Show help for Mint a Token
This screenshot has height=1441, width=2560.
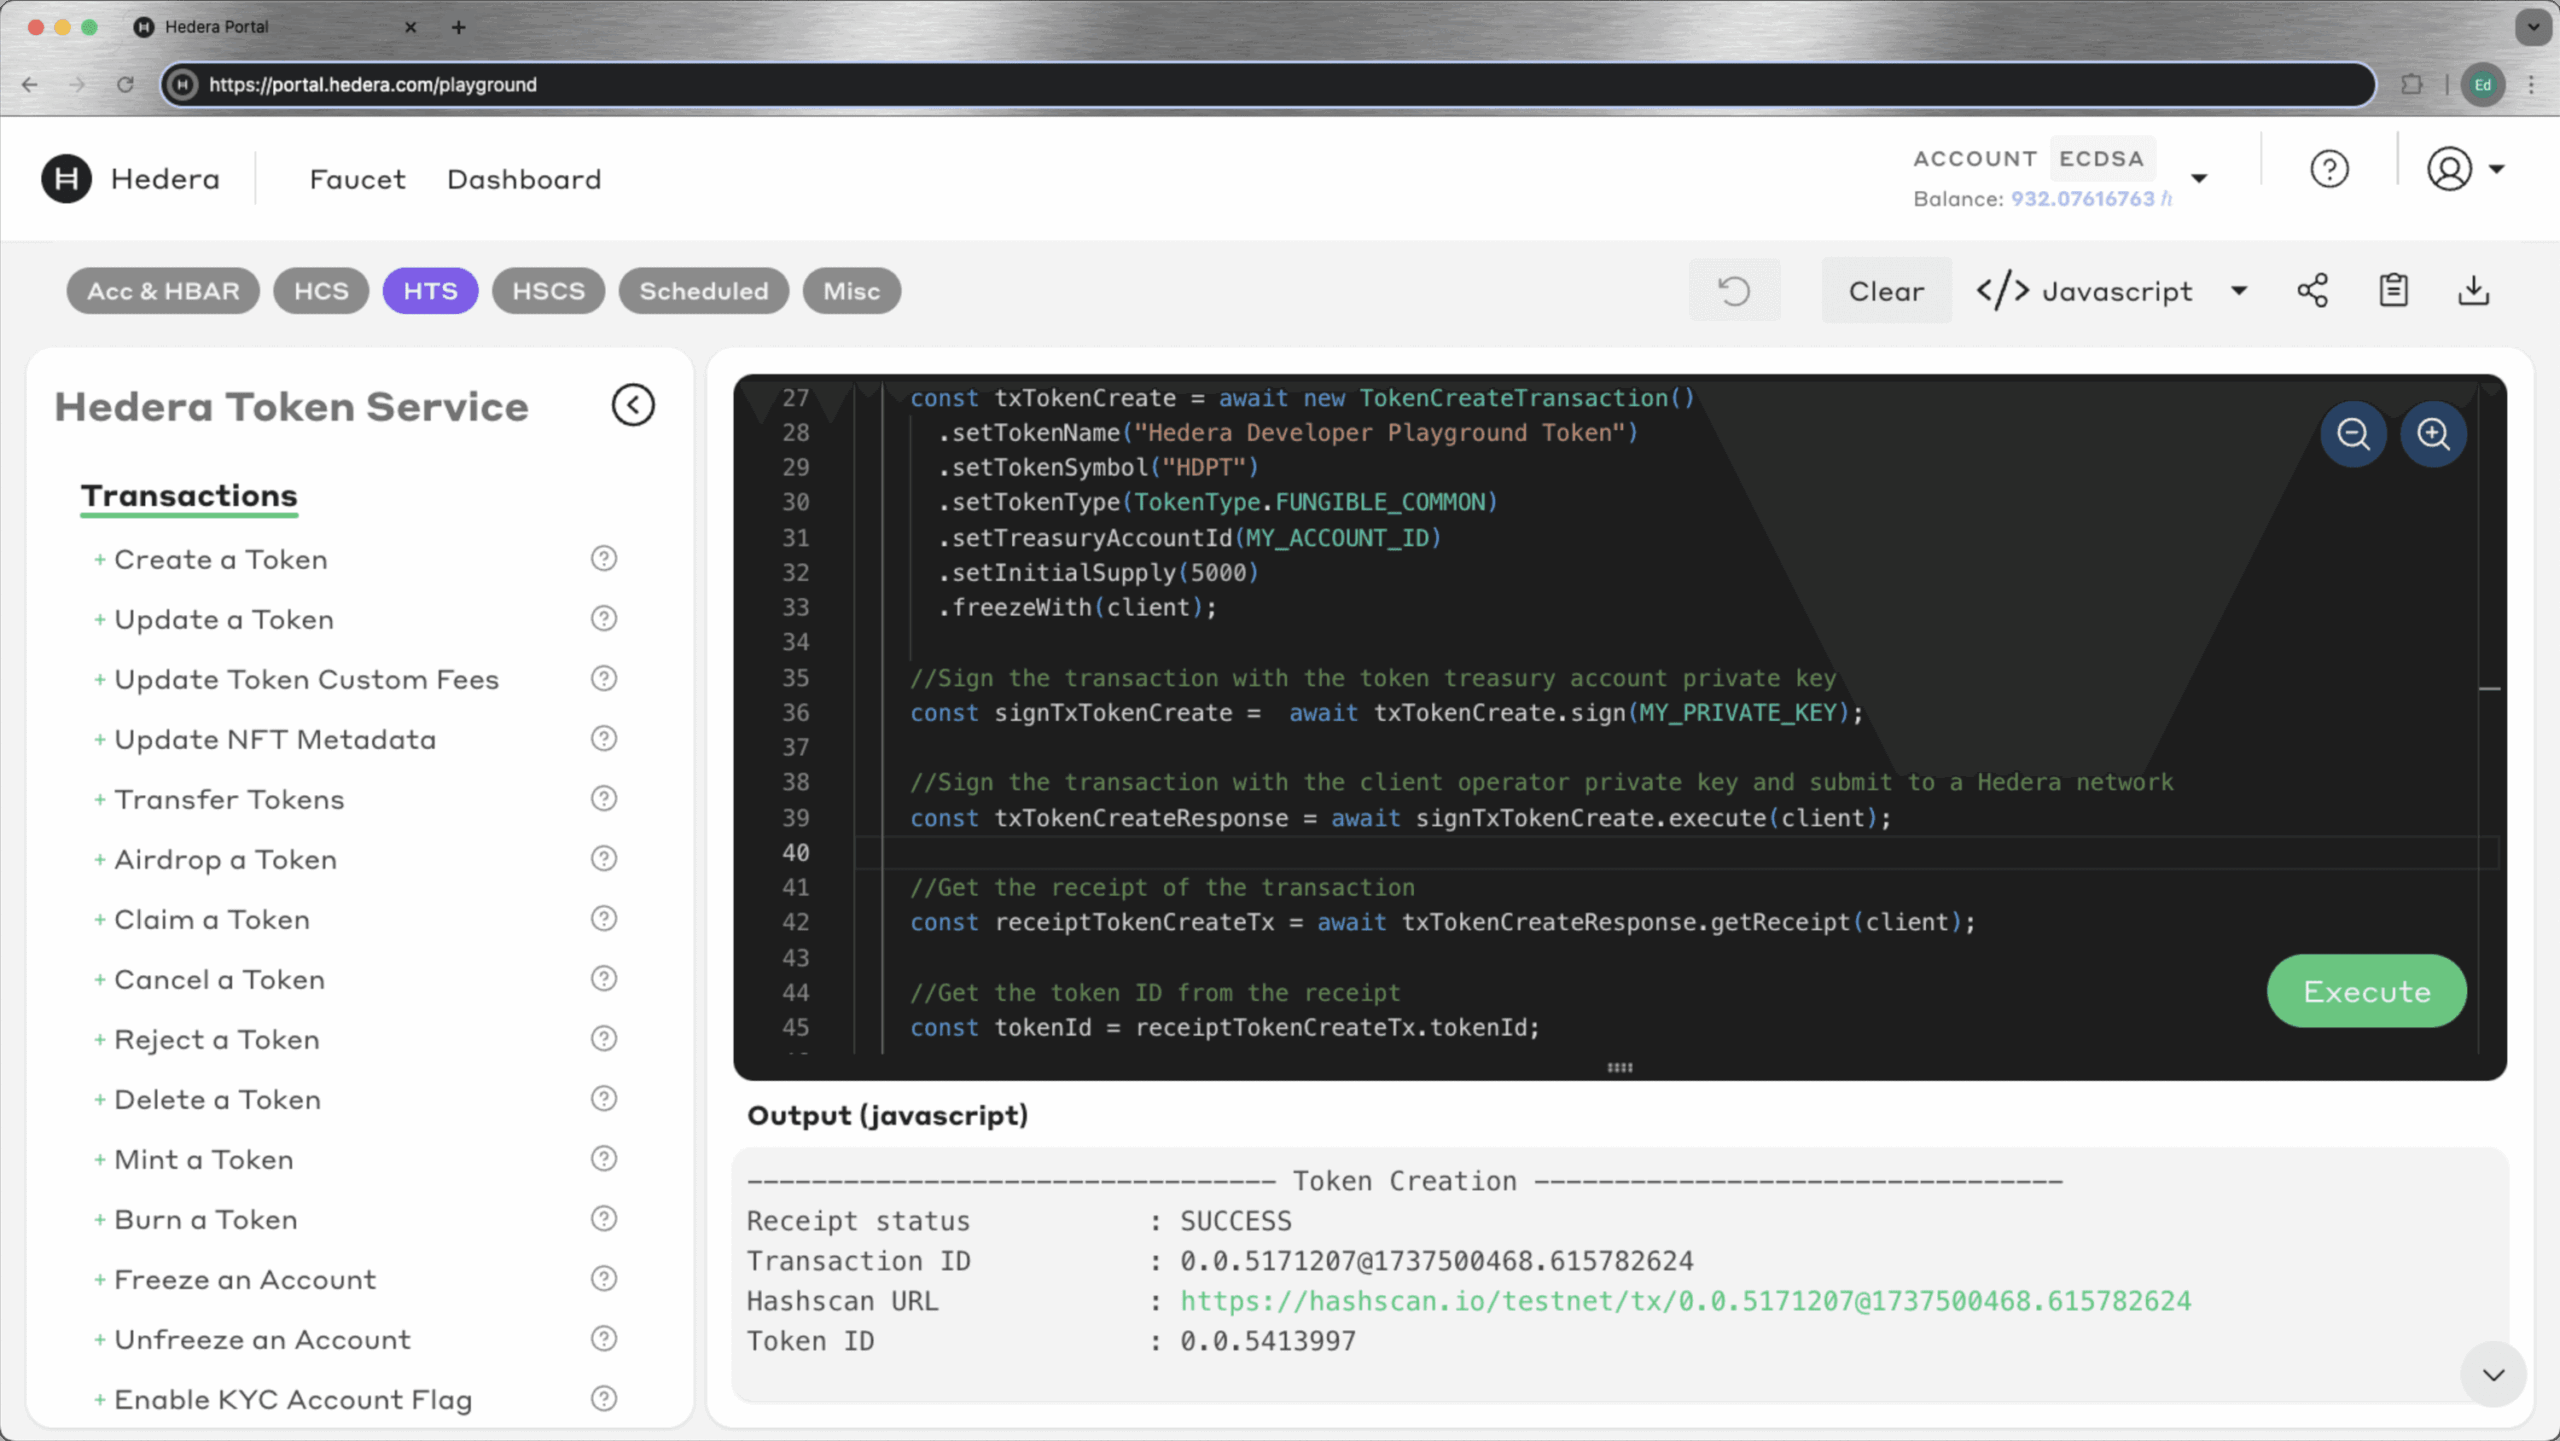tap(603, 1159)
